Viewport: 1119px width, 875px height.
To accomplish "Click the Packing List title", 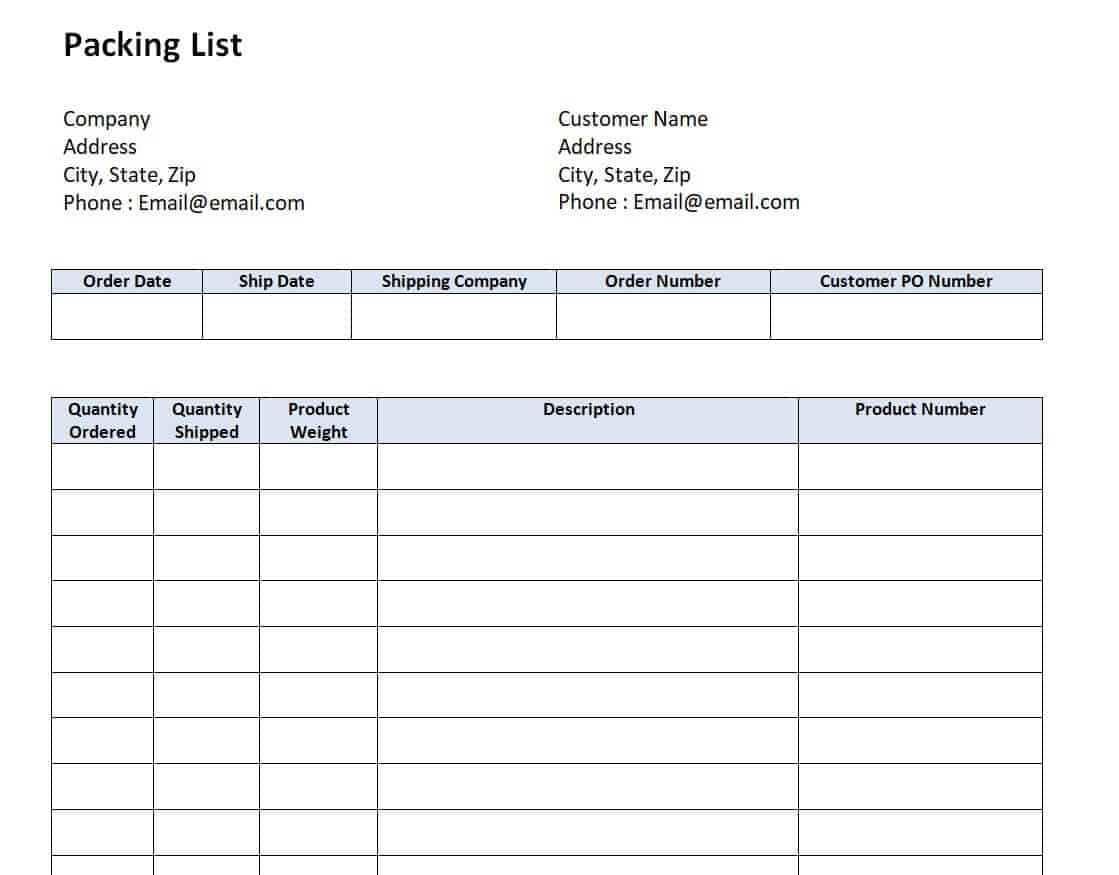I will 153,45.
